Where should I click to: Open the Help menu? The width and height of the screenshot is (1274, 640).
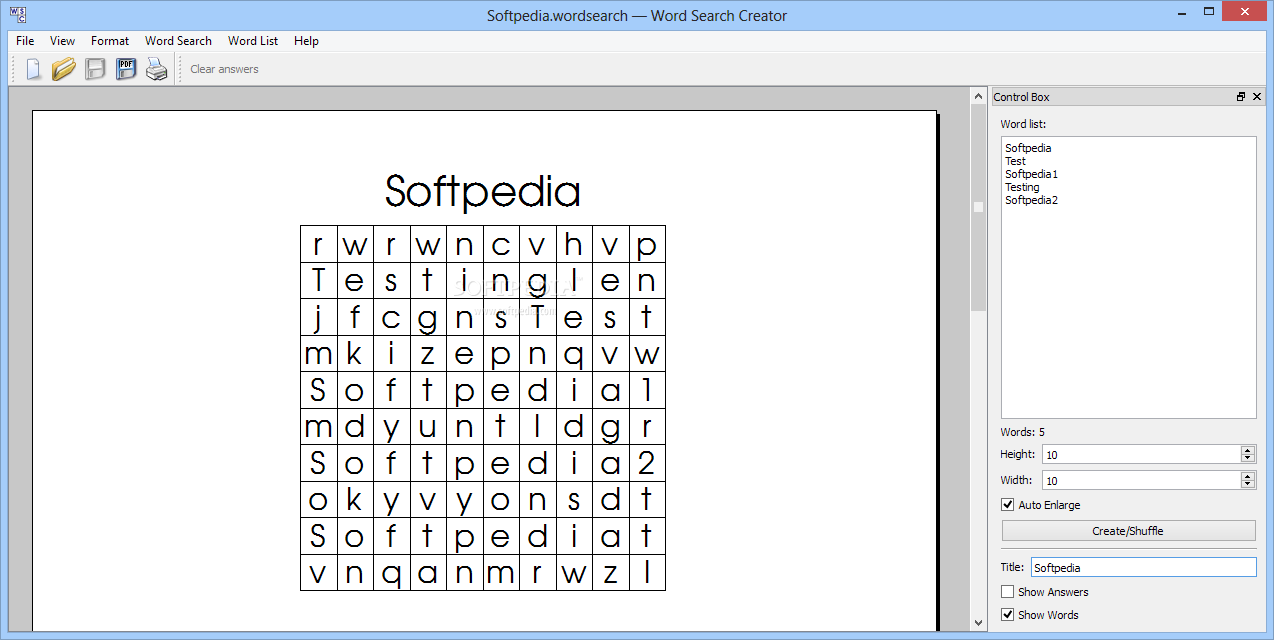tap(306, 41)
